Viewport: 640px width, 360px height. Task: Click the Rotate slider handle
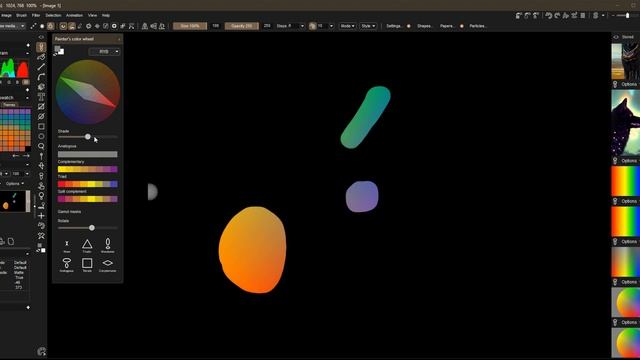pyautogui.click(x=92, y=228)
